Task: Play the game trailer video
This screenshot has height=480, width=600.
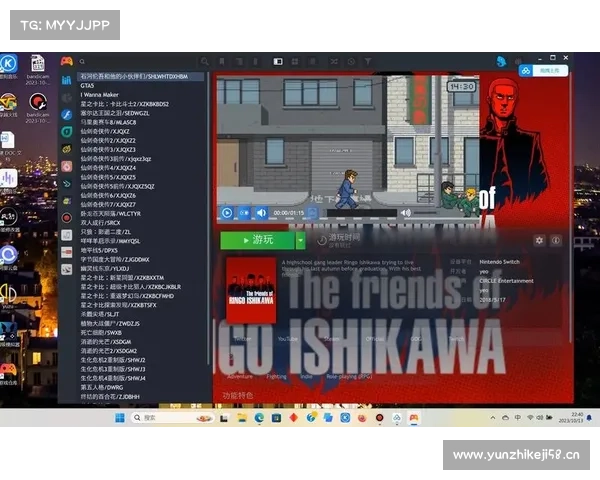Action: pos(227,212)
